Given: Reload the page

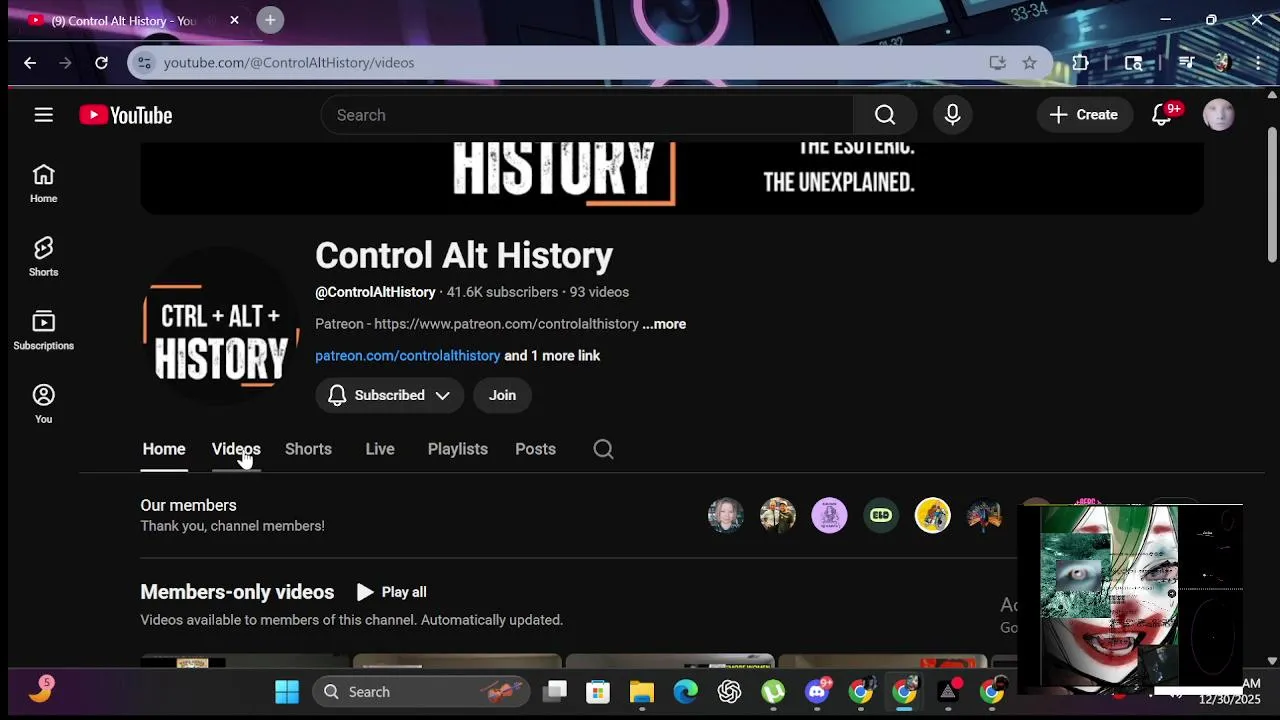Looking at the screenshot, I should 101,62.
